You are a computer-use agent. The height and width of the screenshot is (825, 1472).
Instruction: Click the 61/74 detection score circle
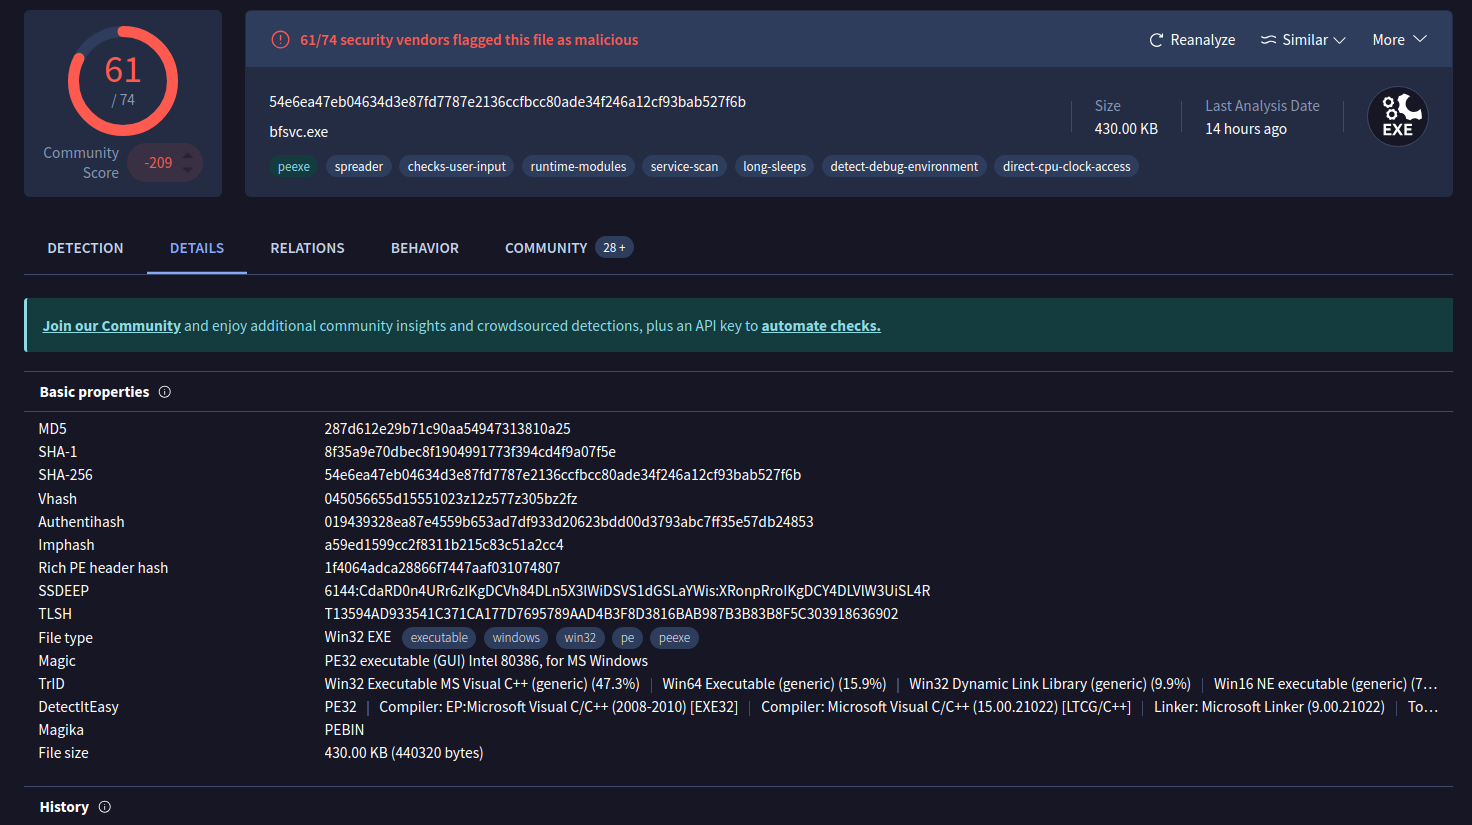tap(123, 81)
